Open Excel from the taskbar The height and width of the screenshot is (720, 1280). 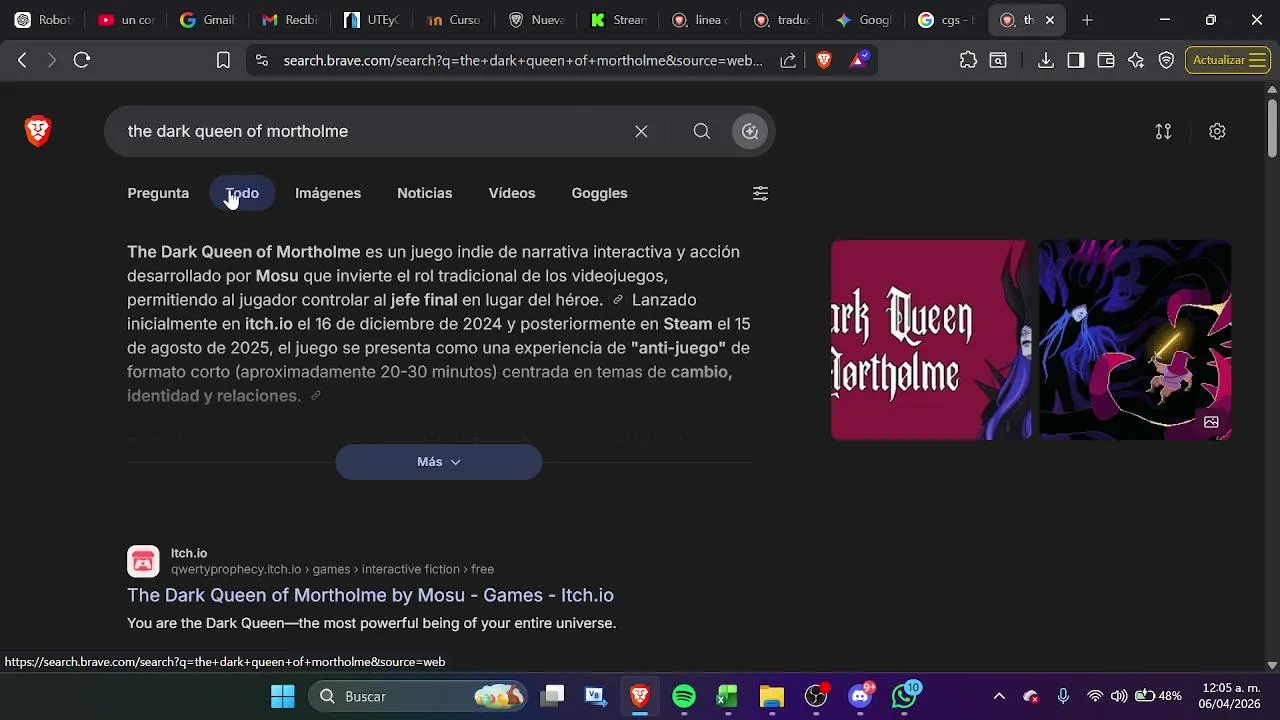coord(728,696)
